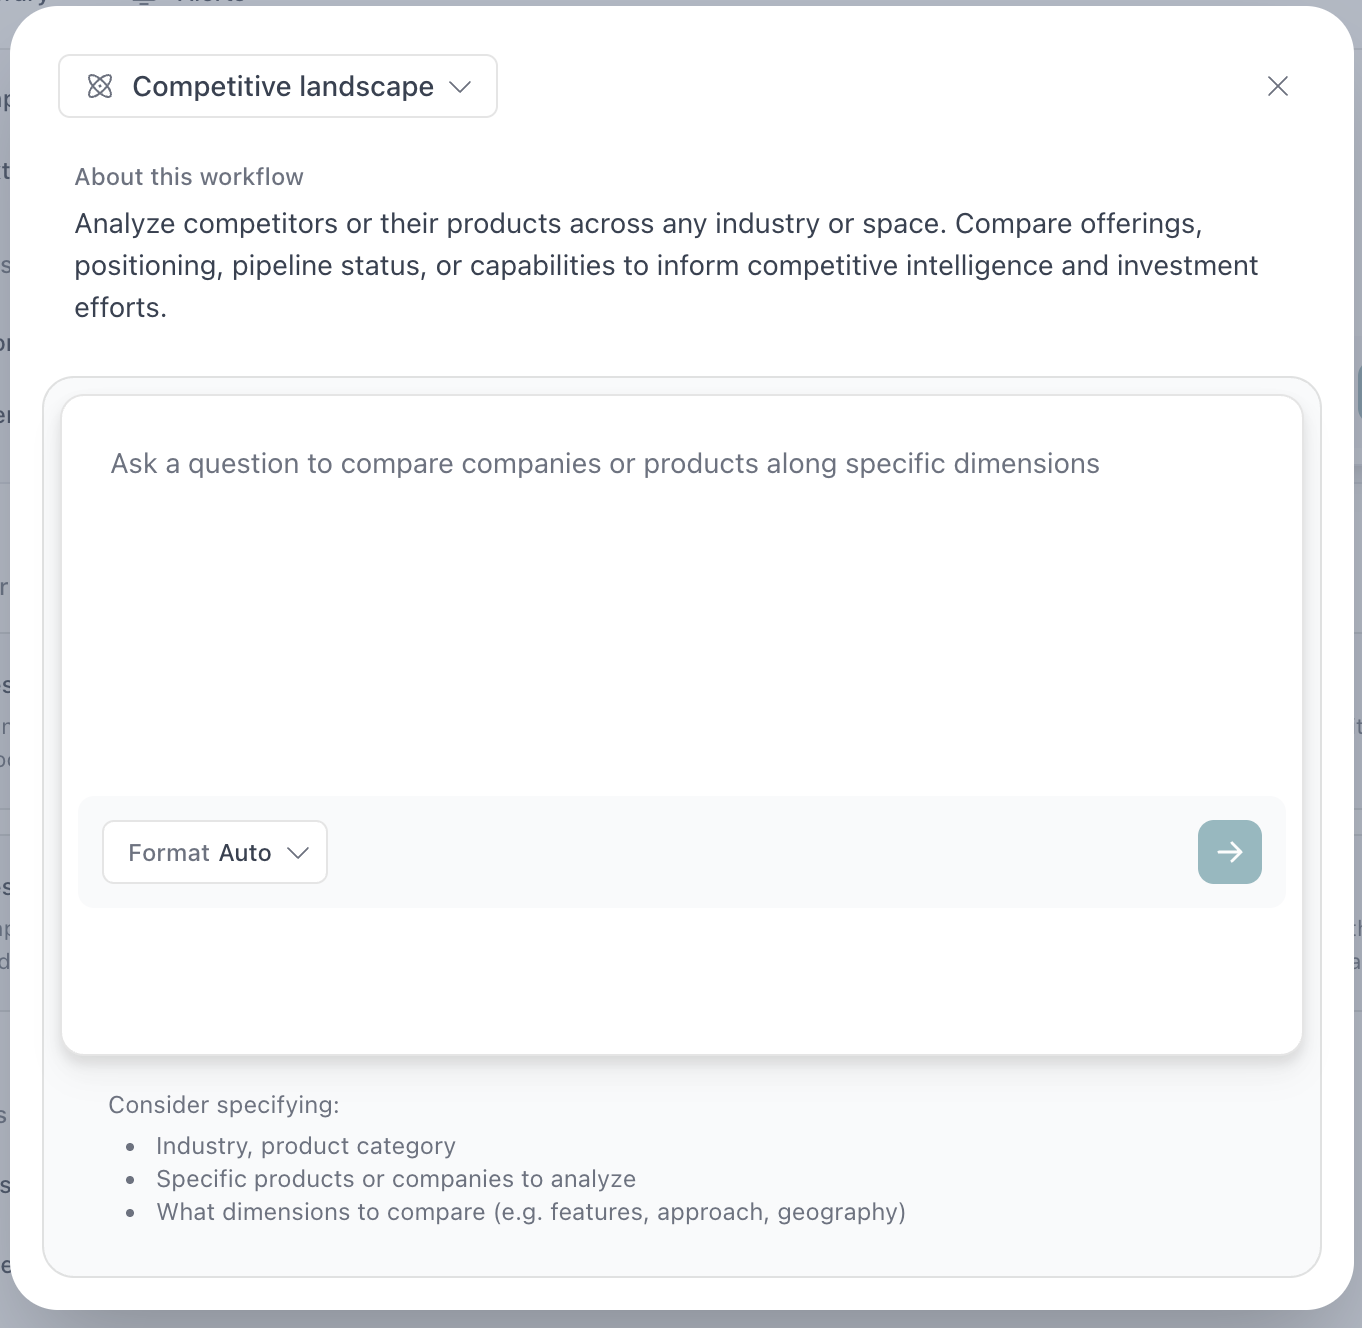Click the word 'Auto' in Format selector

click(x=245, y=853)
